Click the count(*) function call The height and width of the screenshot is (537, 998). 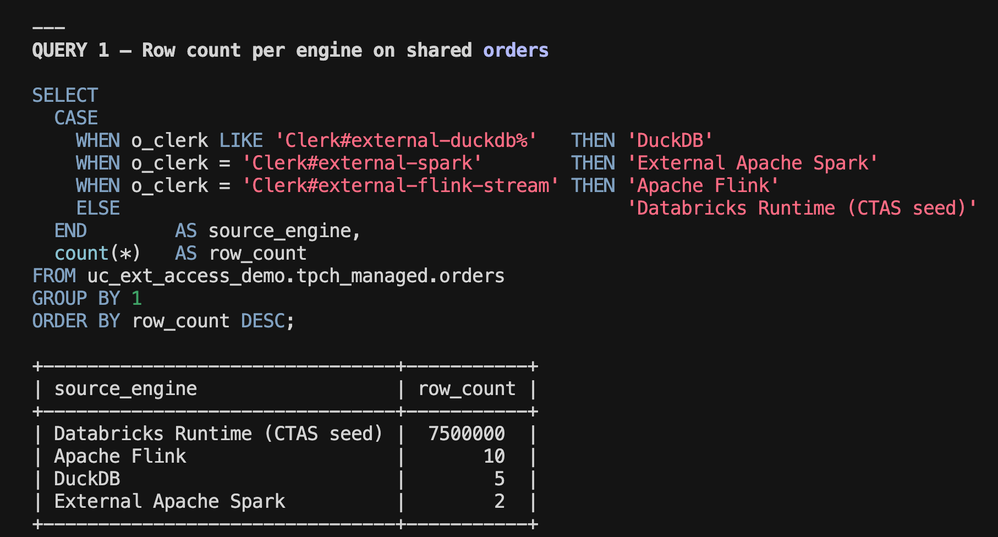point(97,253)
